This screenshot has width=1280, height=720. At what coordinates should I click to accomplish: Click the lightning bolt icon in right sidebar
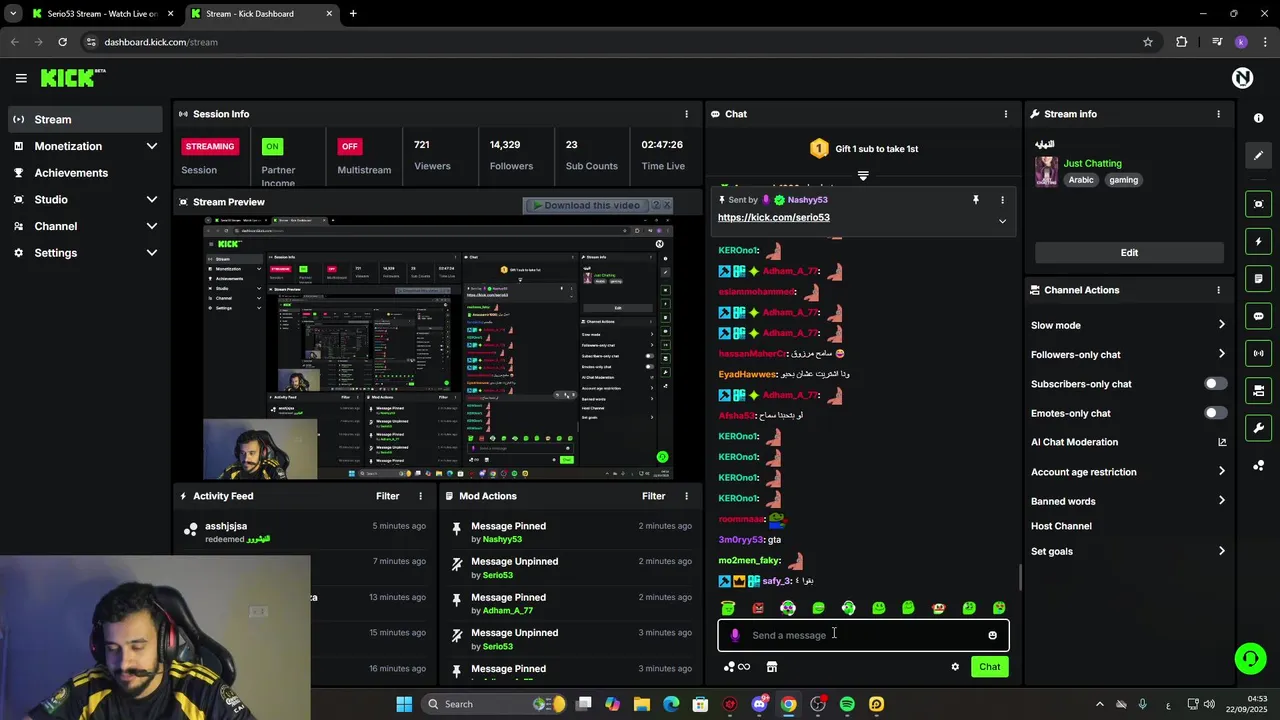(x=1258, y=241)
